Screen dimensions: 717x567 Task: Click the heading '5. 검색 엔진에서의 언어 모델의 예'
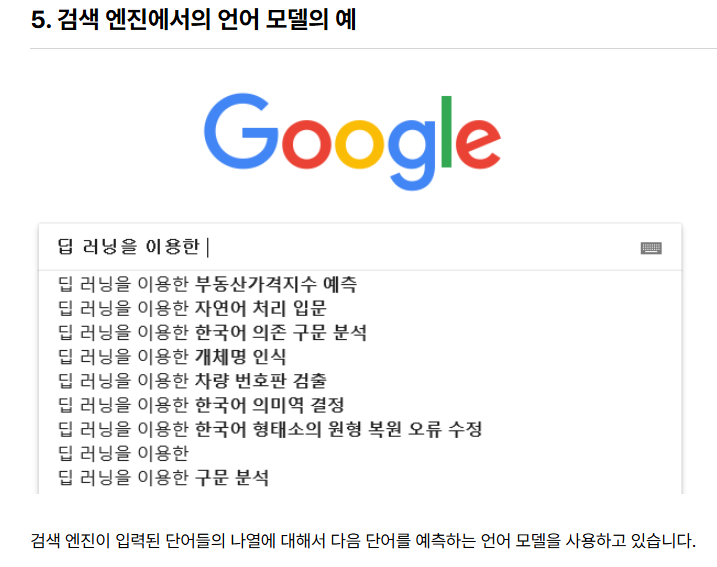click(x=193, y=20)
